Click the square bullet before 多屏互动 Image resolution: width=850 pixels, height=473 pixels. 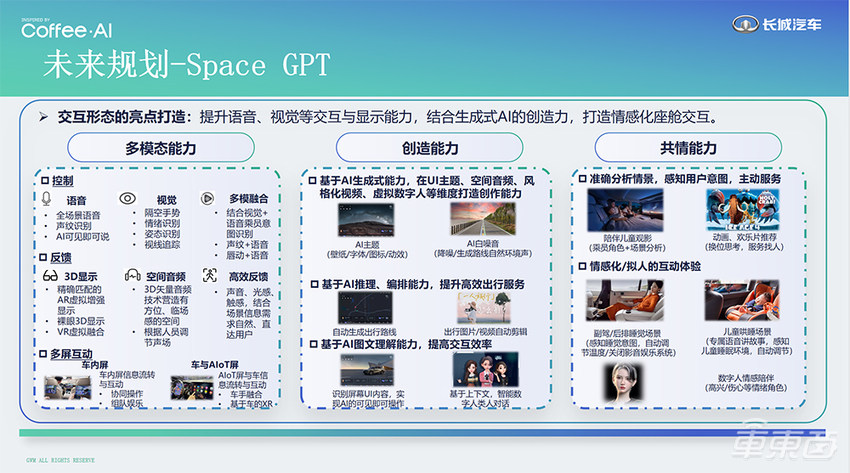[43, 354]
